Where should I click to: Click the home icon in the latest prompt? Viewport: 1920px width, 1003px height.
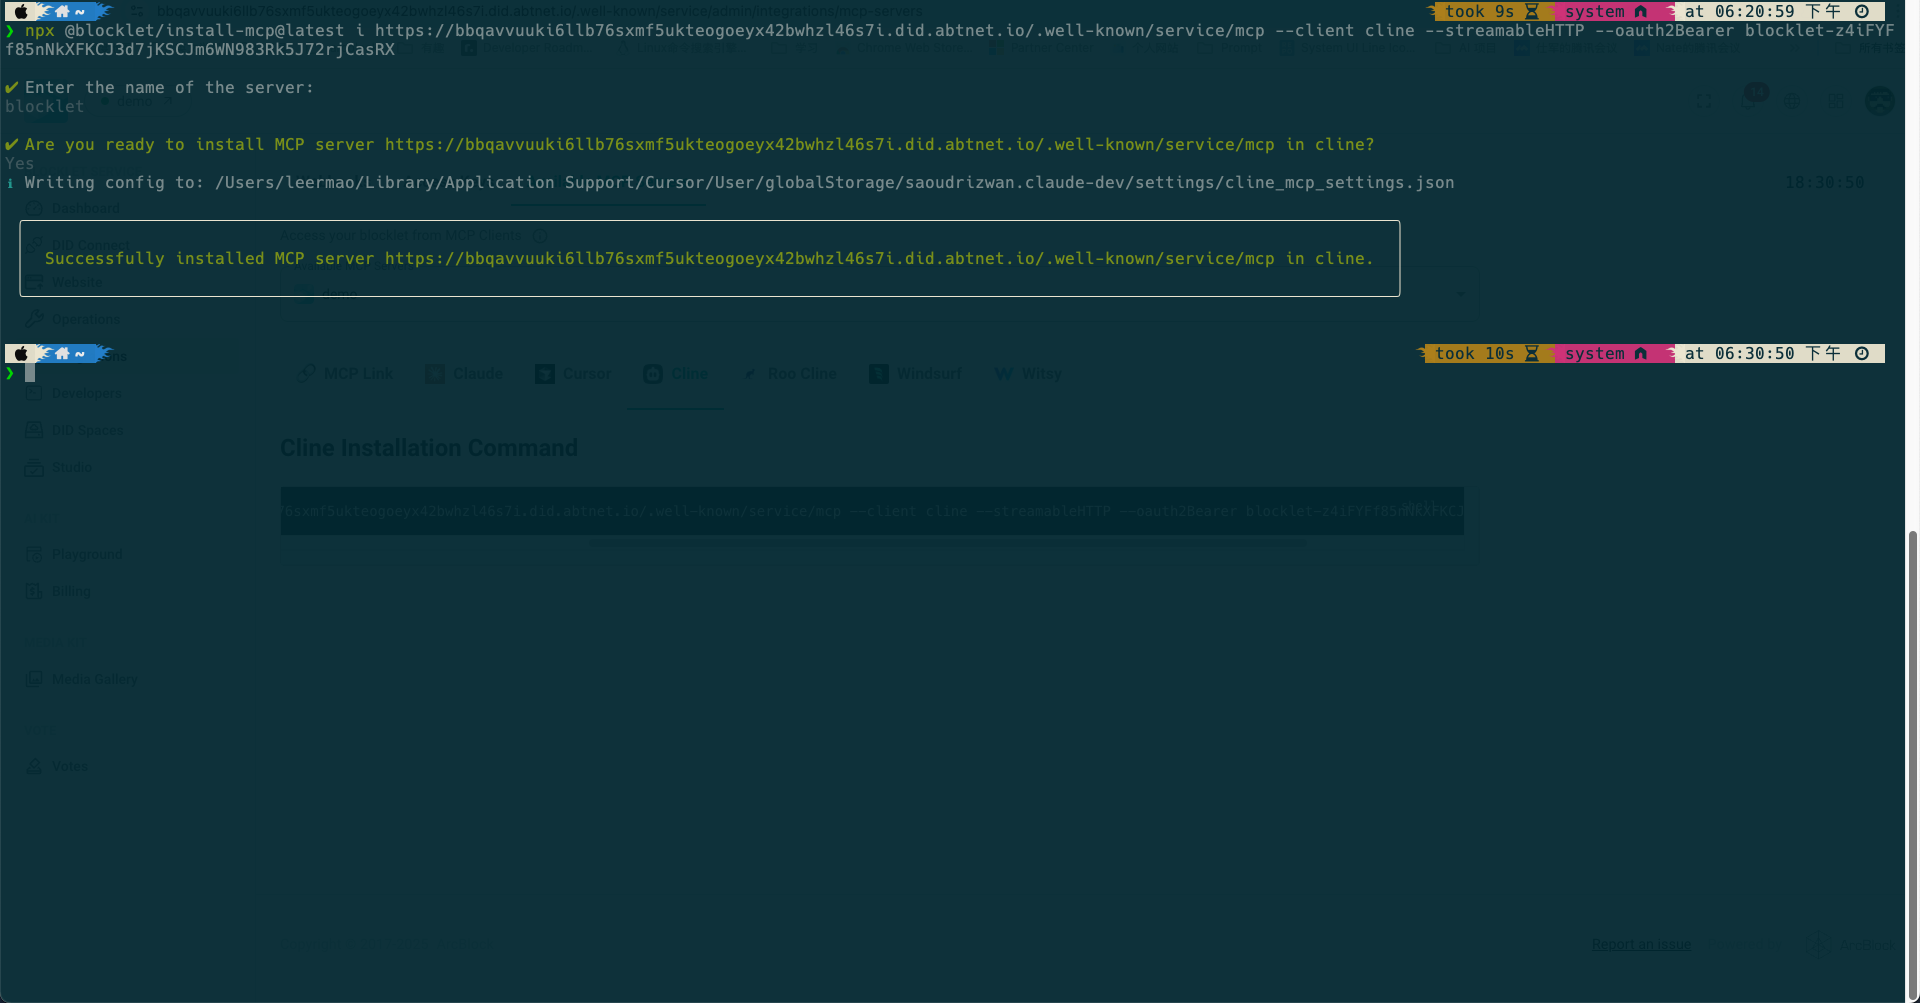click(62, 354)
